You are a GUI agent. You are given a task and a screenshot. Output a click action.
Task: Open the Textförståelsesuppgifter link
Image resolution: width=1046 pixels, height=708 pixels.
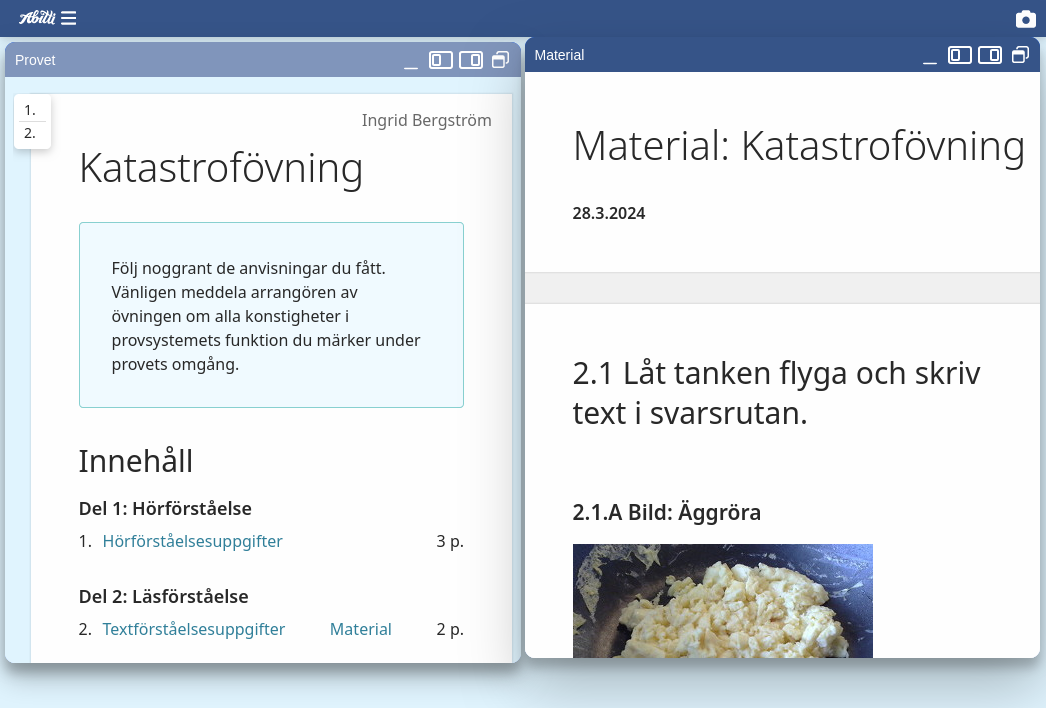click(193, 629)
